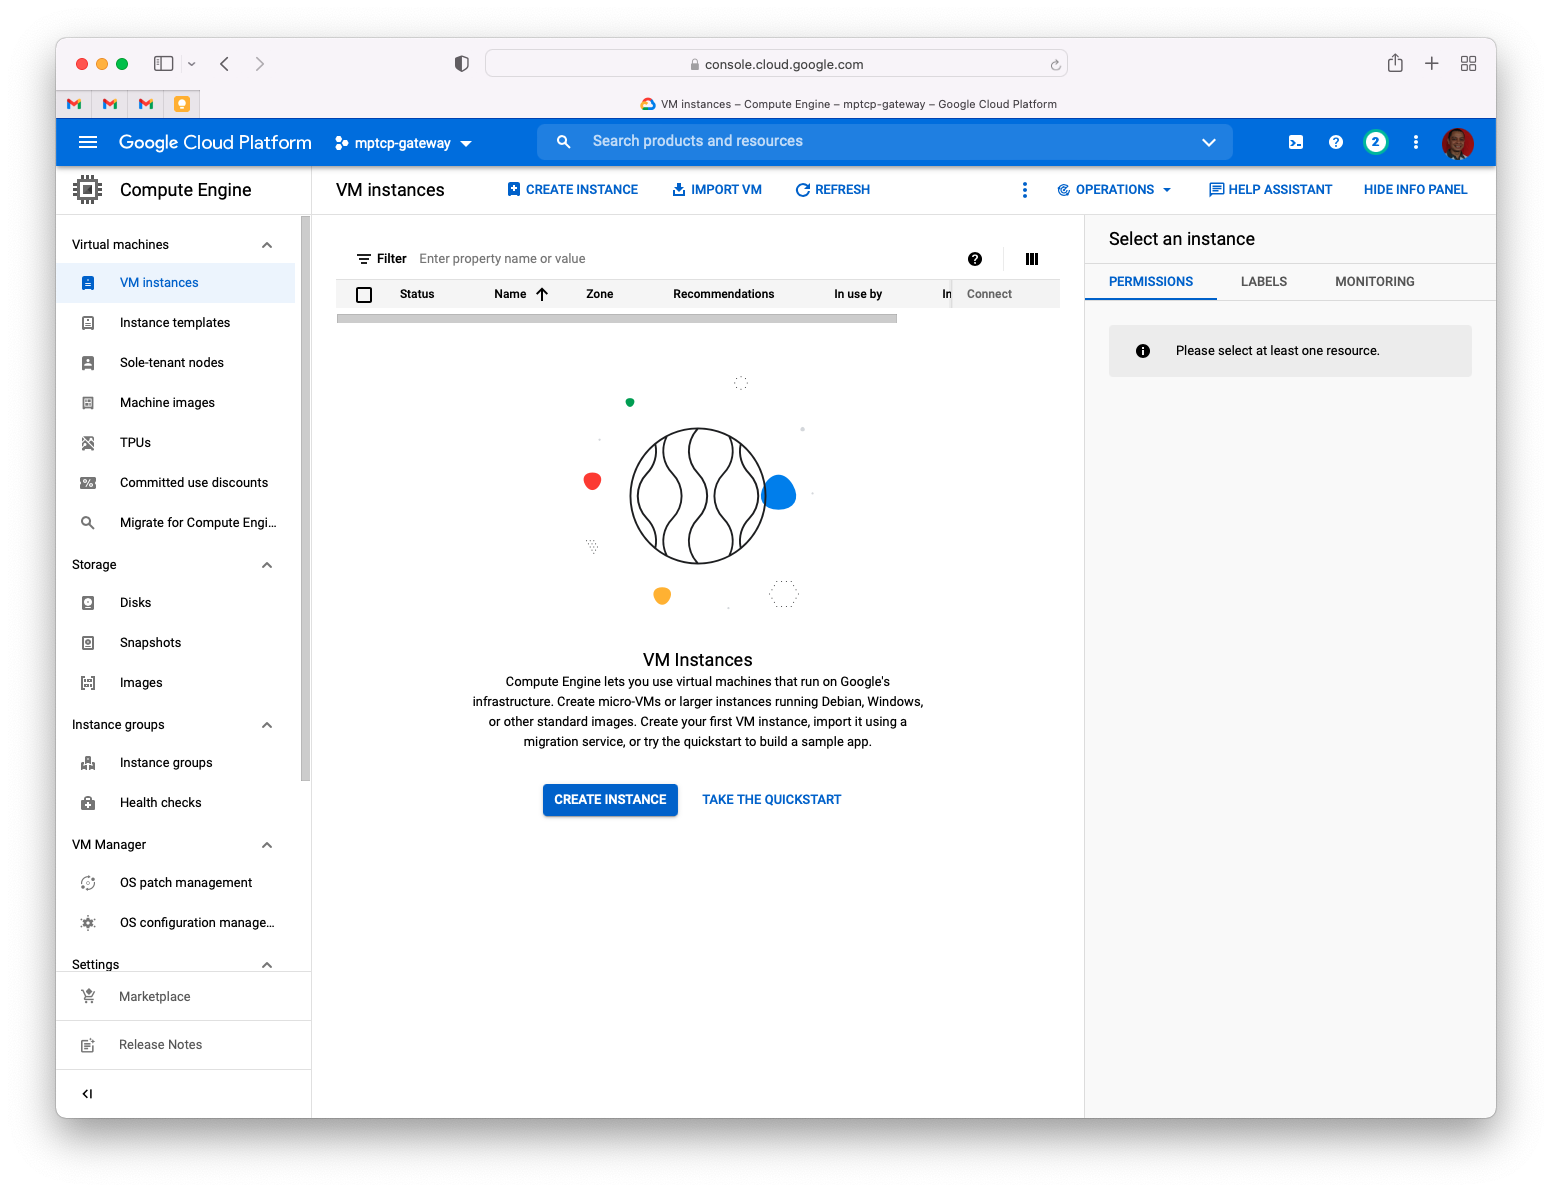
Task: Open the mptcp-gateway project selector
Action: tap(403, 143)
